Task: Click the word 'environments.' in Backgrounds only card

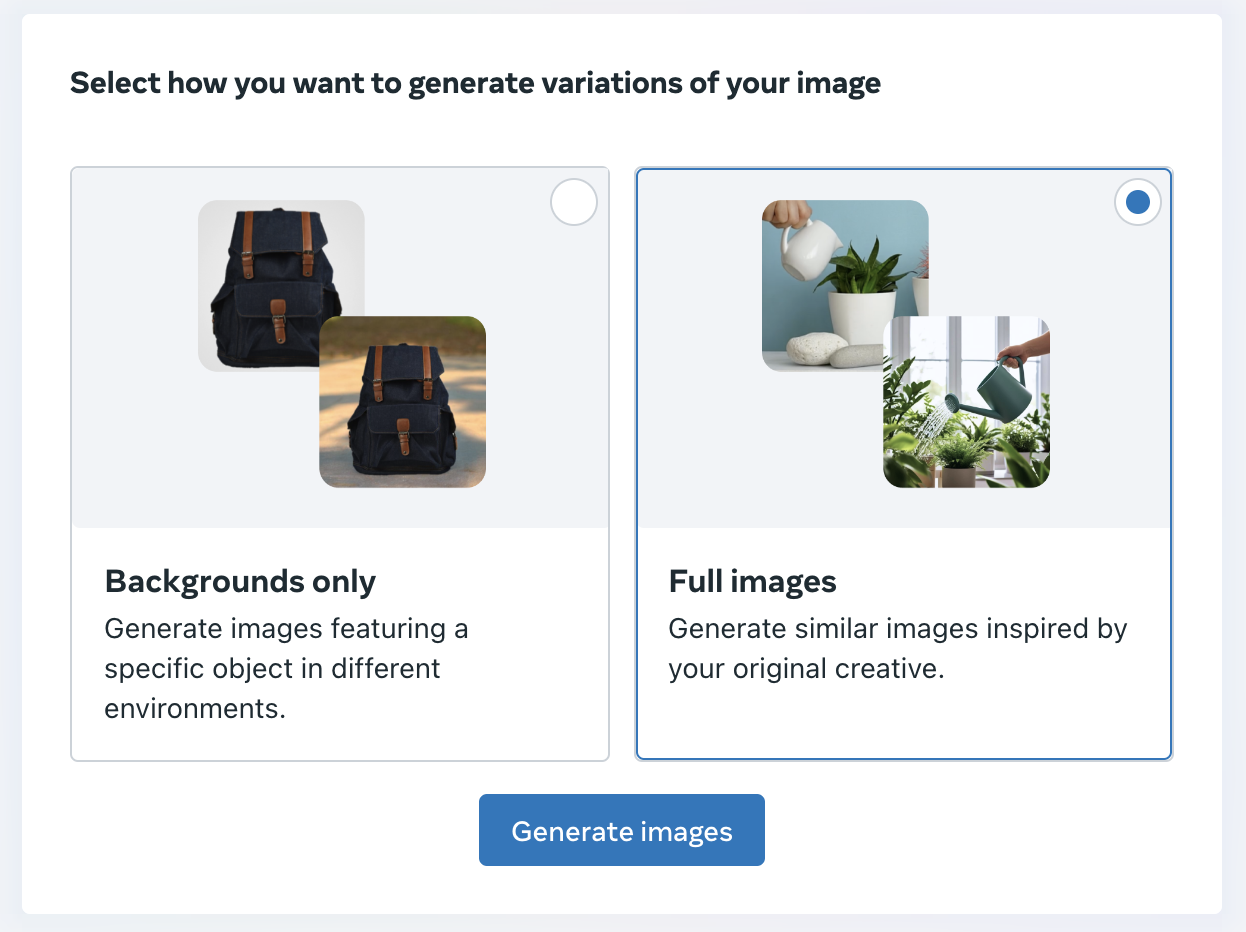Action: tap(195, 709)
